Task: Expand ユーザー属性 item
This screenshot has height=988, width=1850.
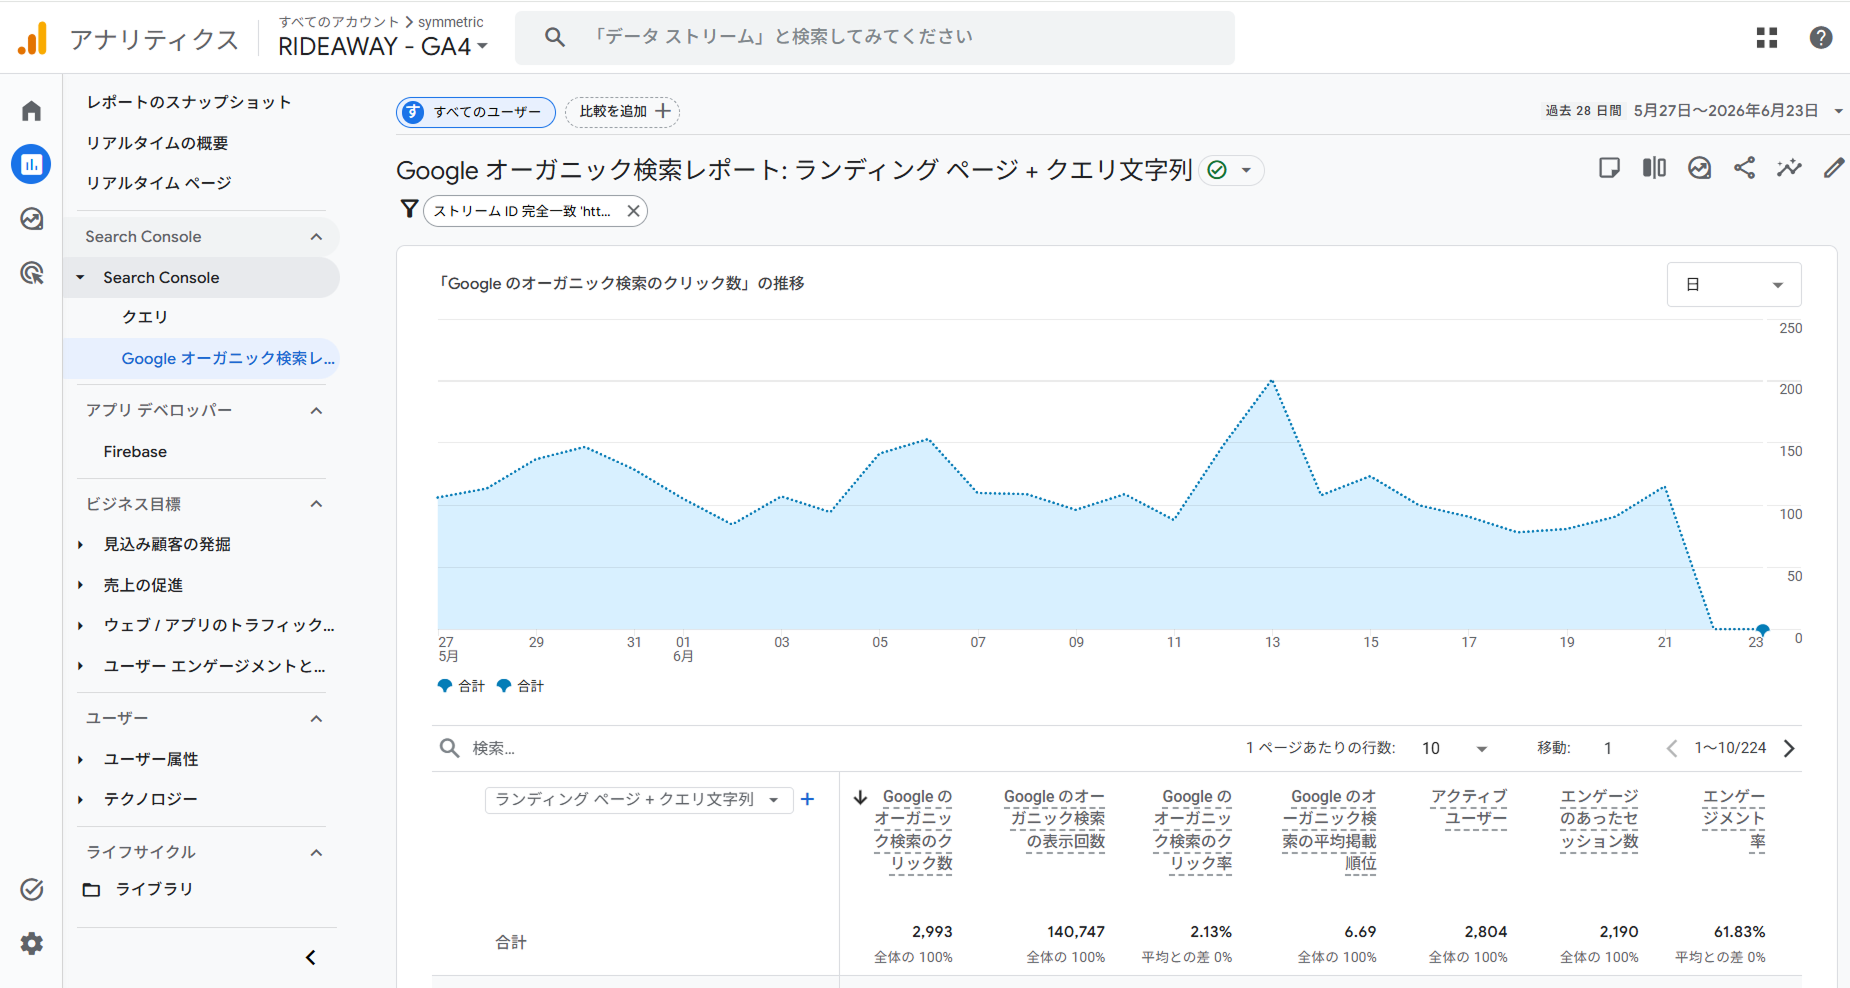Action: click(80, 760)
